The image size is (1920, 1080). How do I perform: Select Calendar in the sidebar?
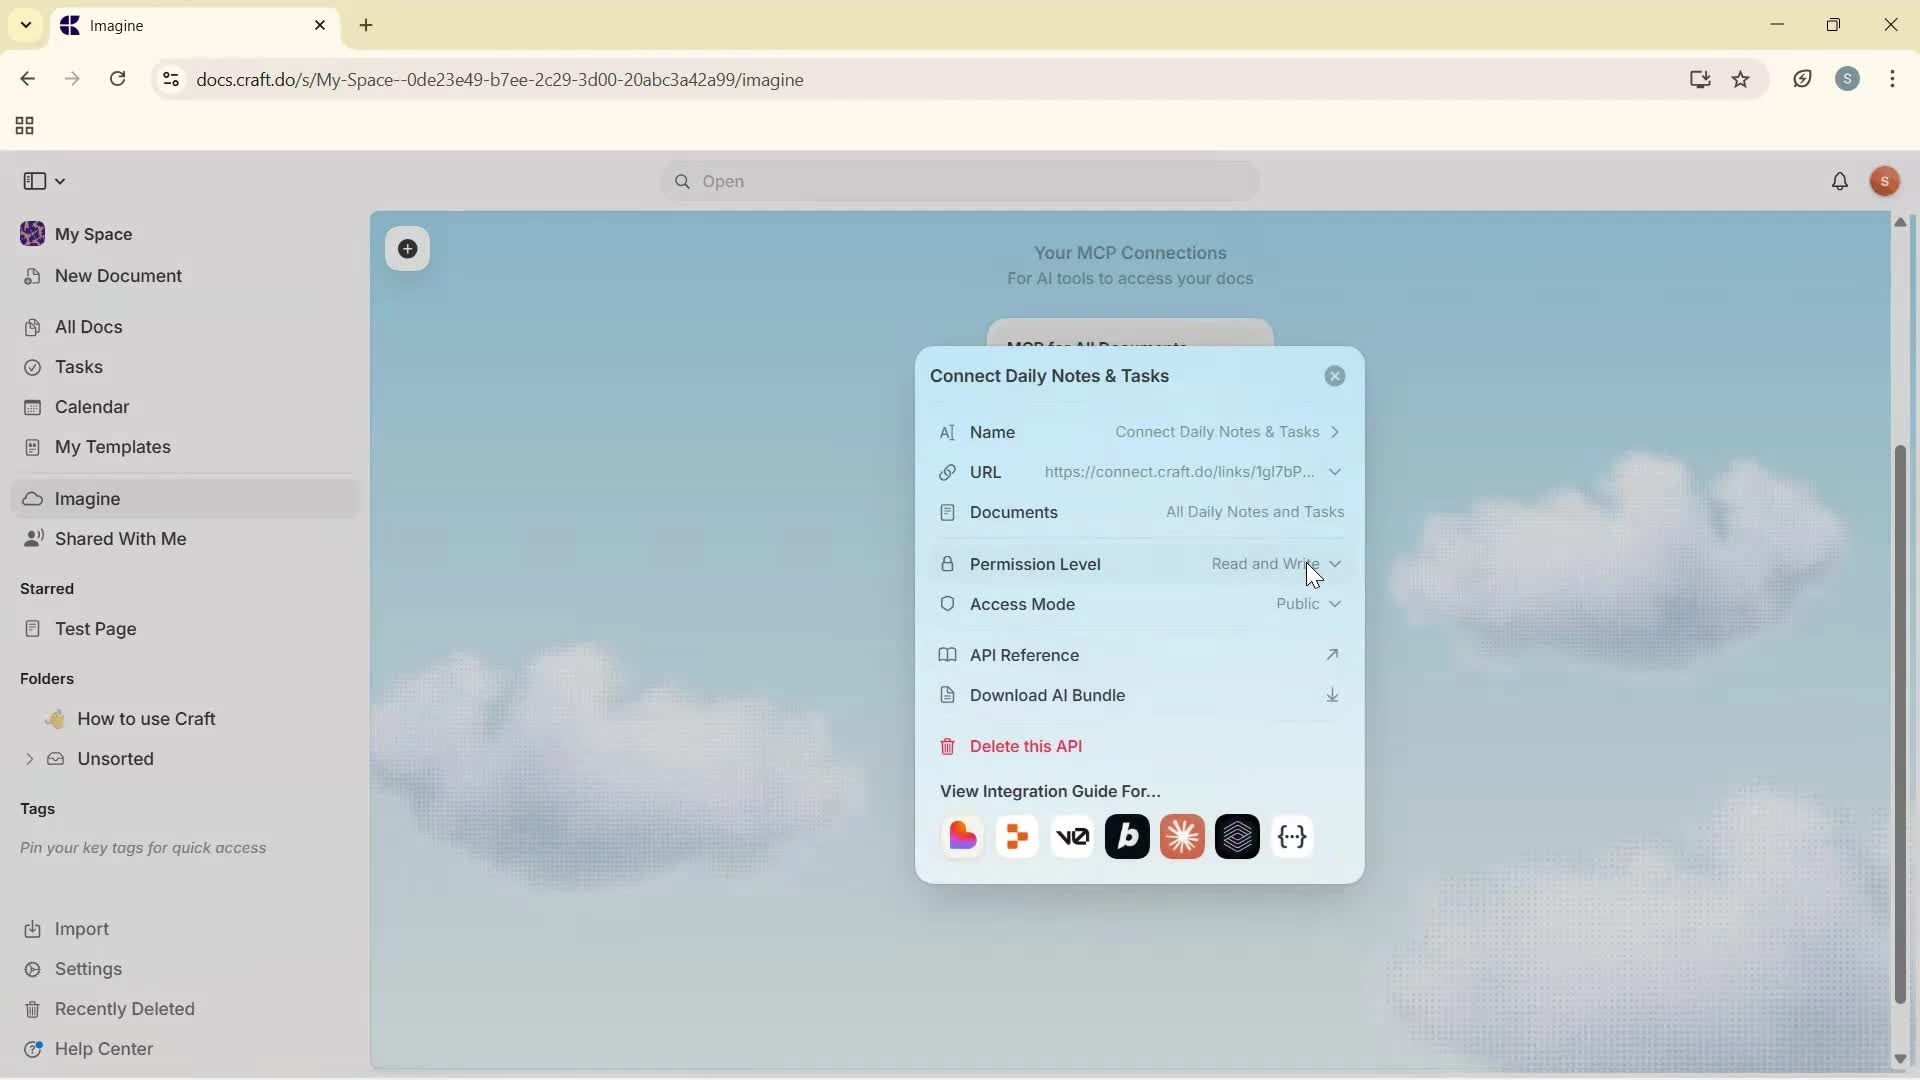point(90,407)
